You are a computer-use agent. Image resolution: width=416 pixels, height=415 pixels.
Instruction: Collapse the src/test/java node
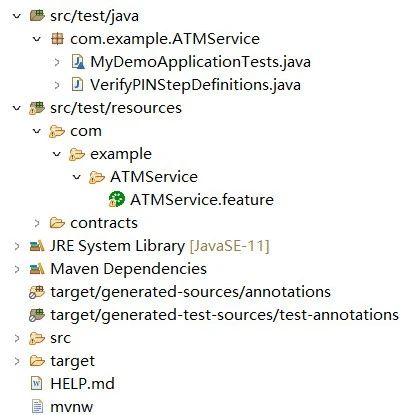[17, 16]
